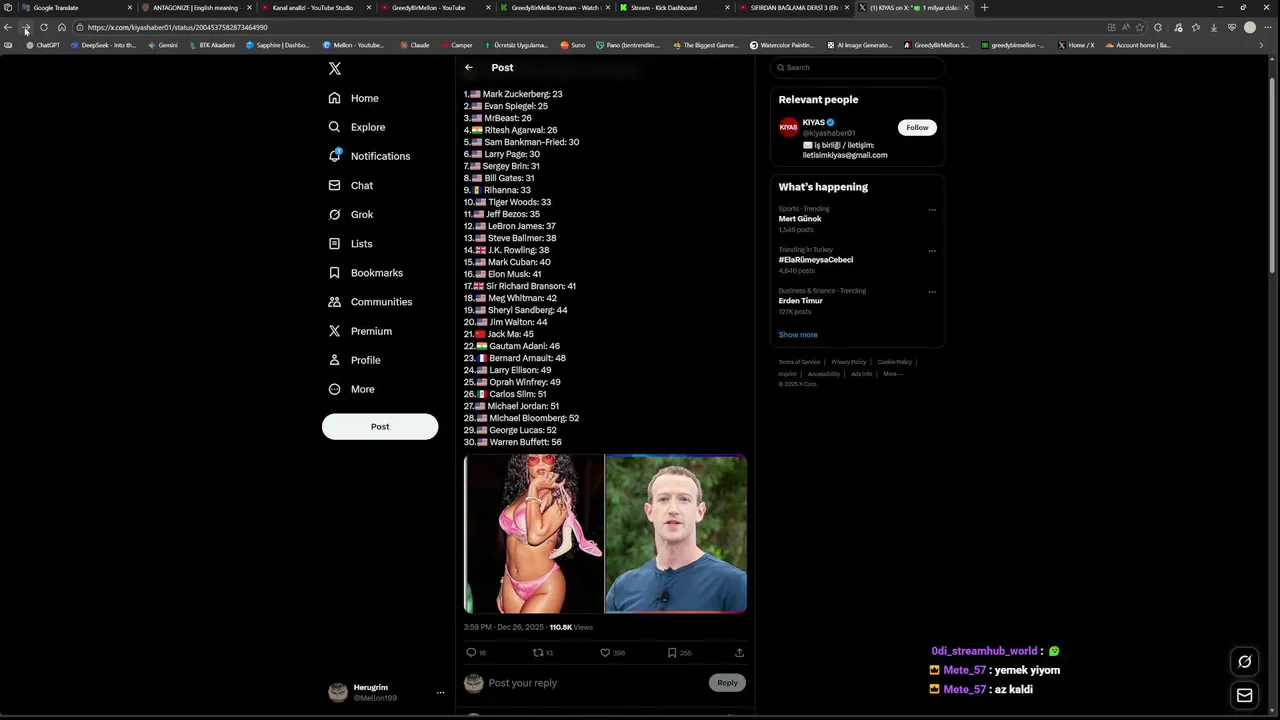
Task: Click the repost icon under the post
Action: click(538, 652)
